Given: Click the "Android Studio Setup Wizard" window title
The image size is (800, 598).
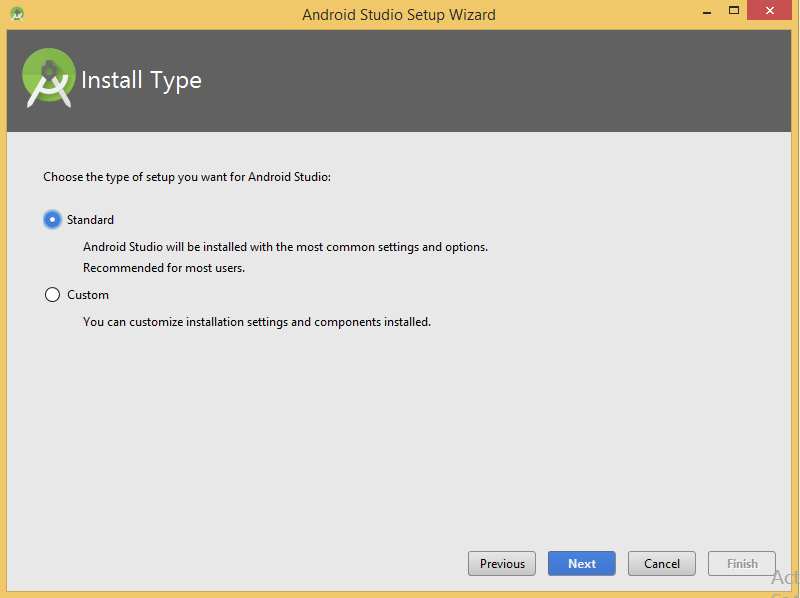Looking at the screenshot, I should click(399, 14).
